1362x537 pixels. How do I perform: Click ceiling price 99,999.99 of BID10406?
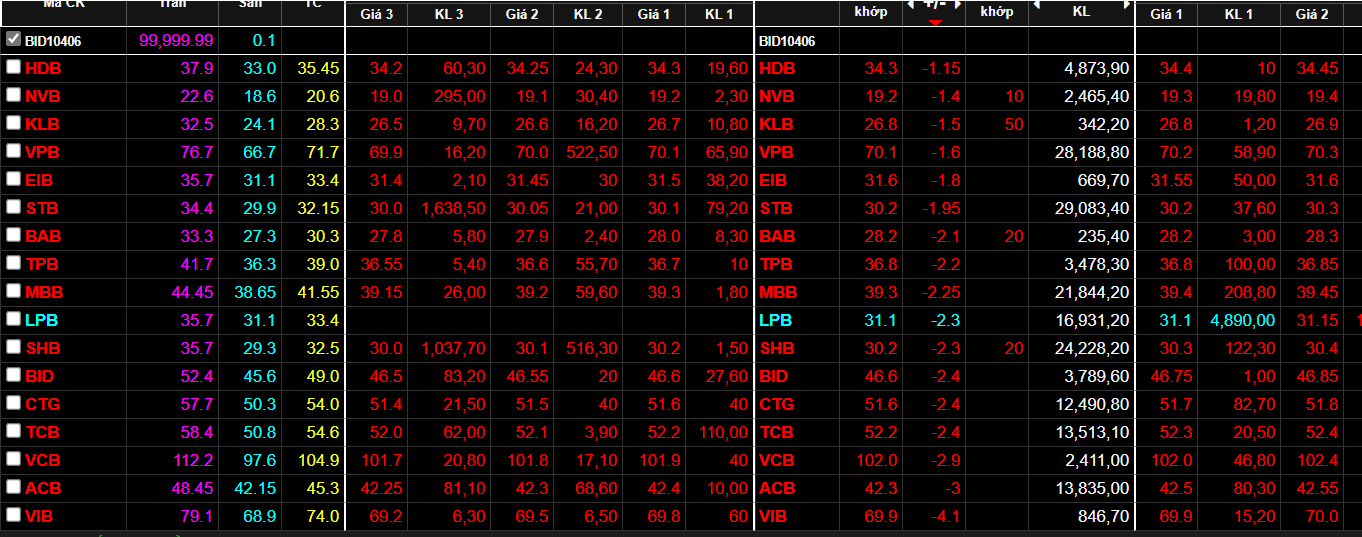tap(176, 40)
